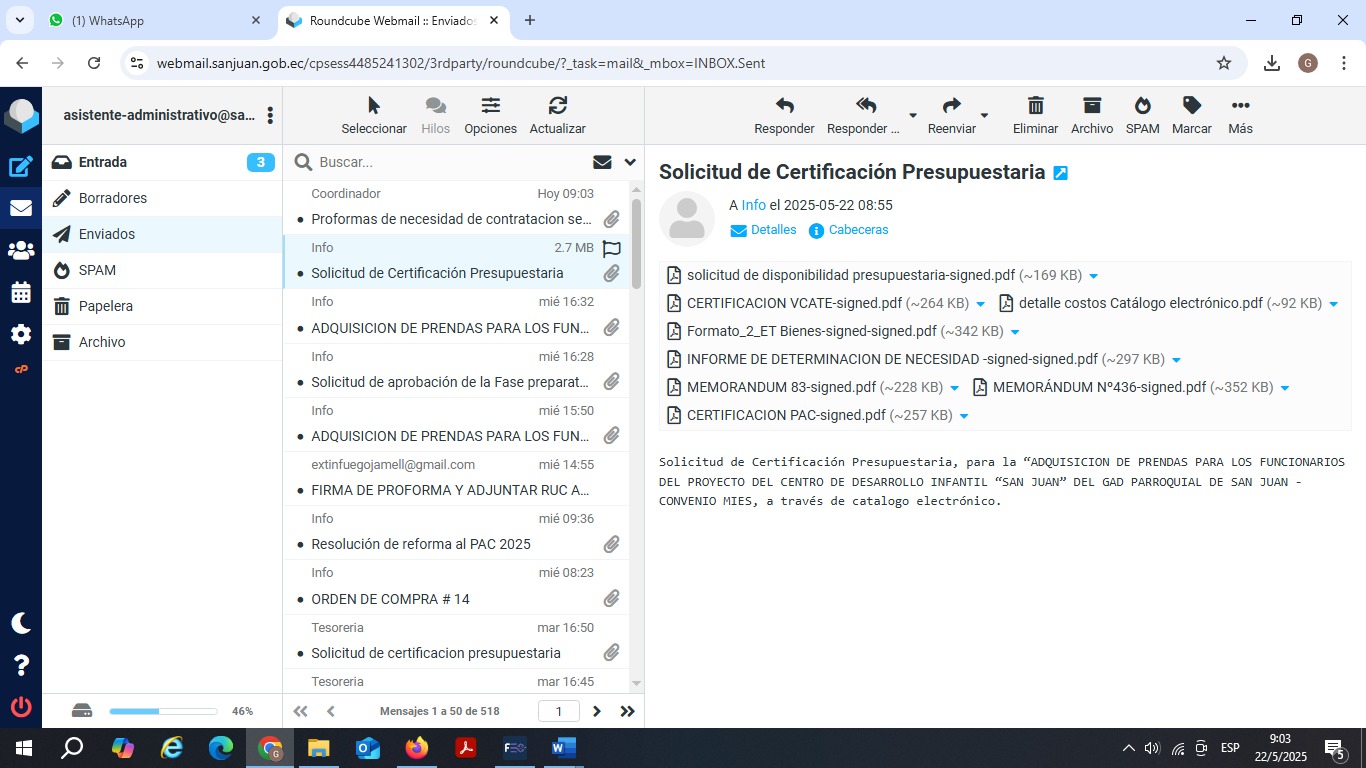Click the Detalles link

pyautogui.click(x=773, y=230)
